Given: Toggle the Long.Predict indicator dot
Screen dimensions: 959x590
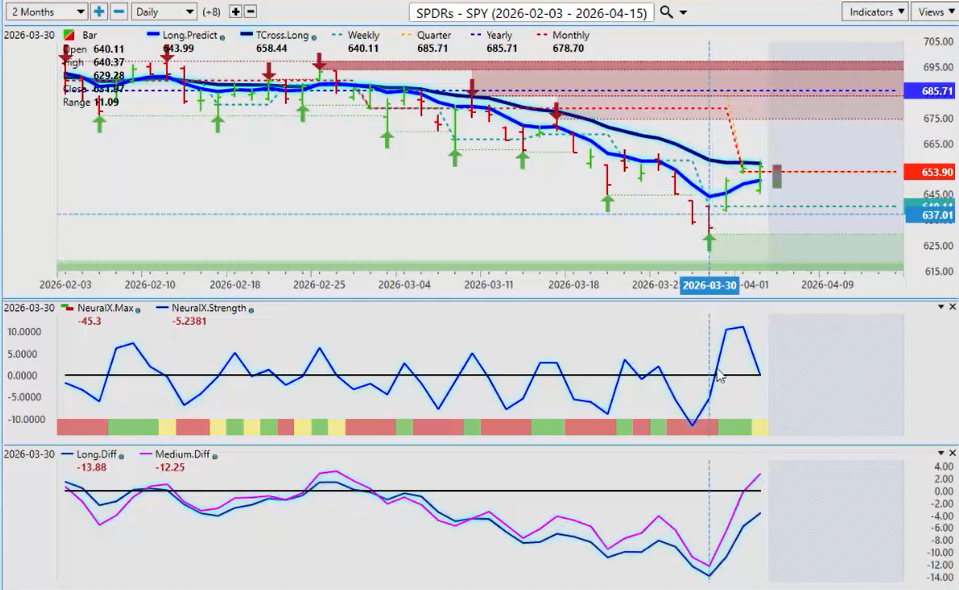Looking at the screenshot, I should tap(220, 36).
